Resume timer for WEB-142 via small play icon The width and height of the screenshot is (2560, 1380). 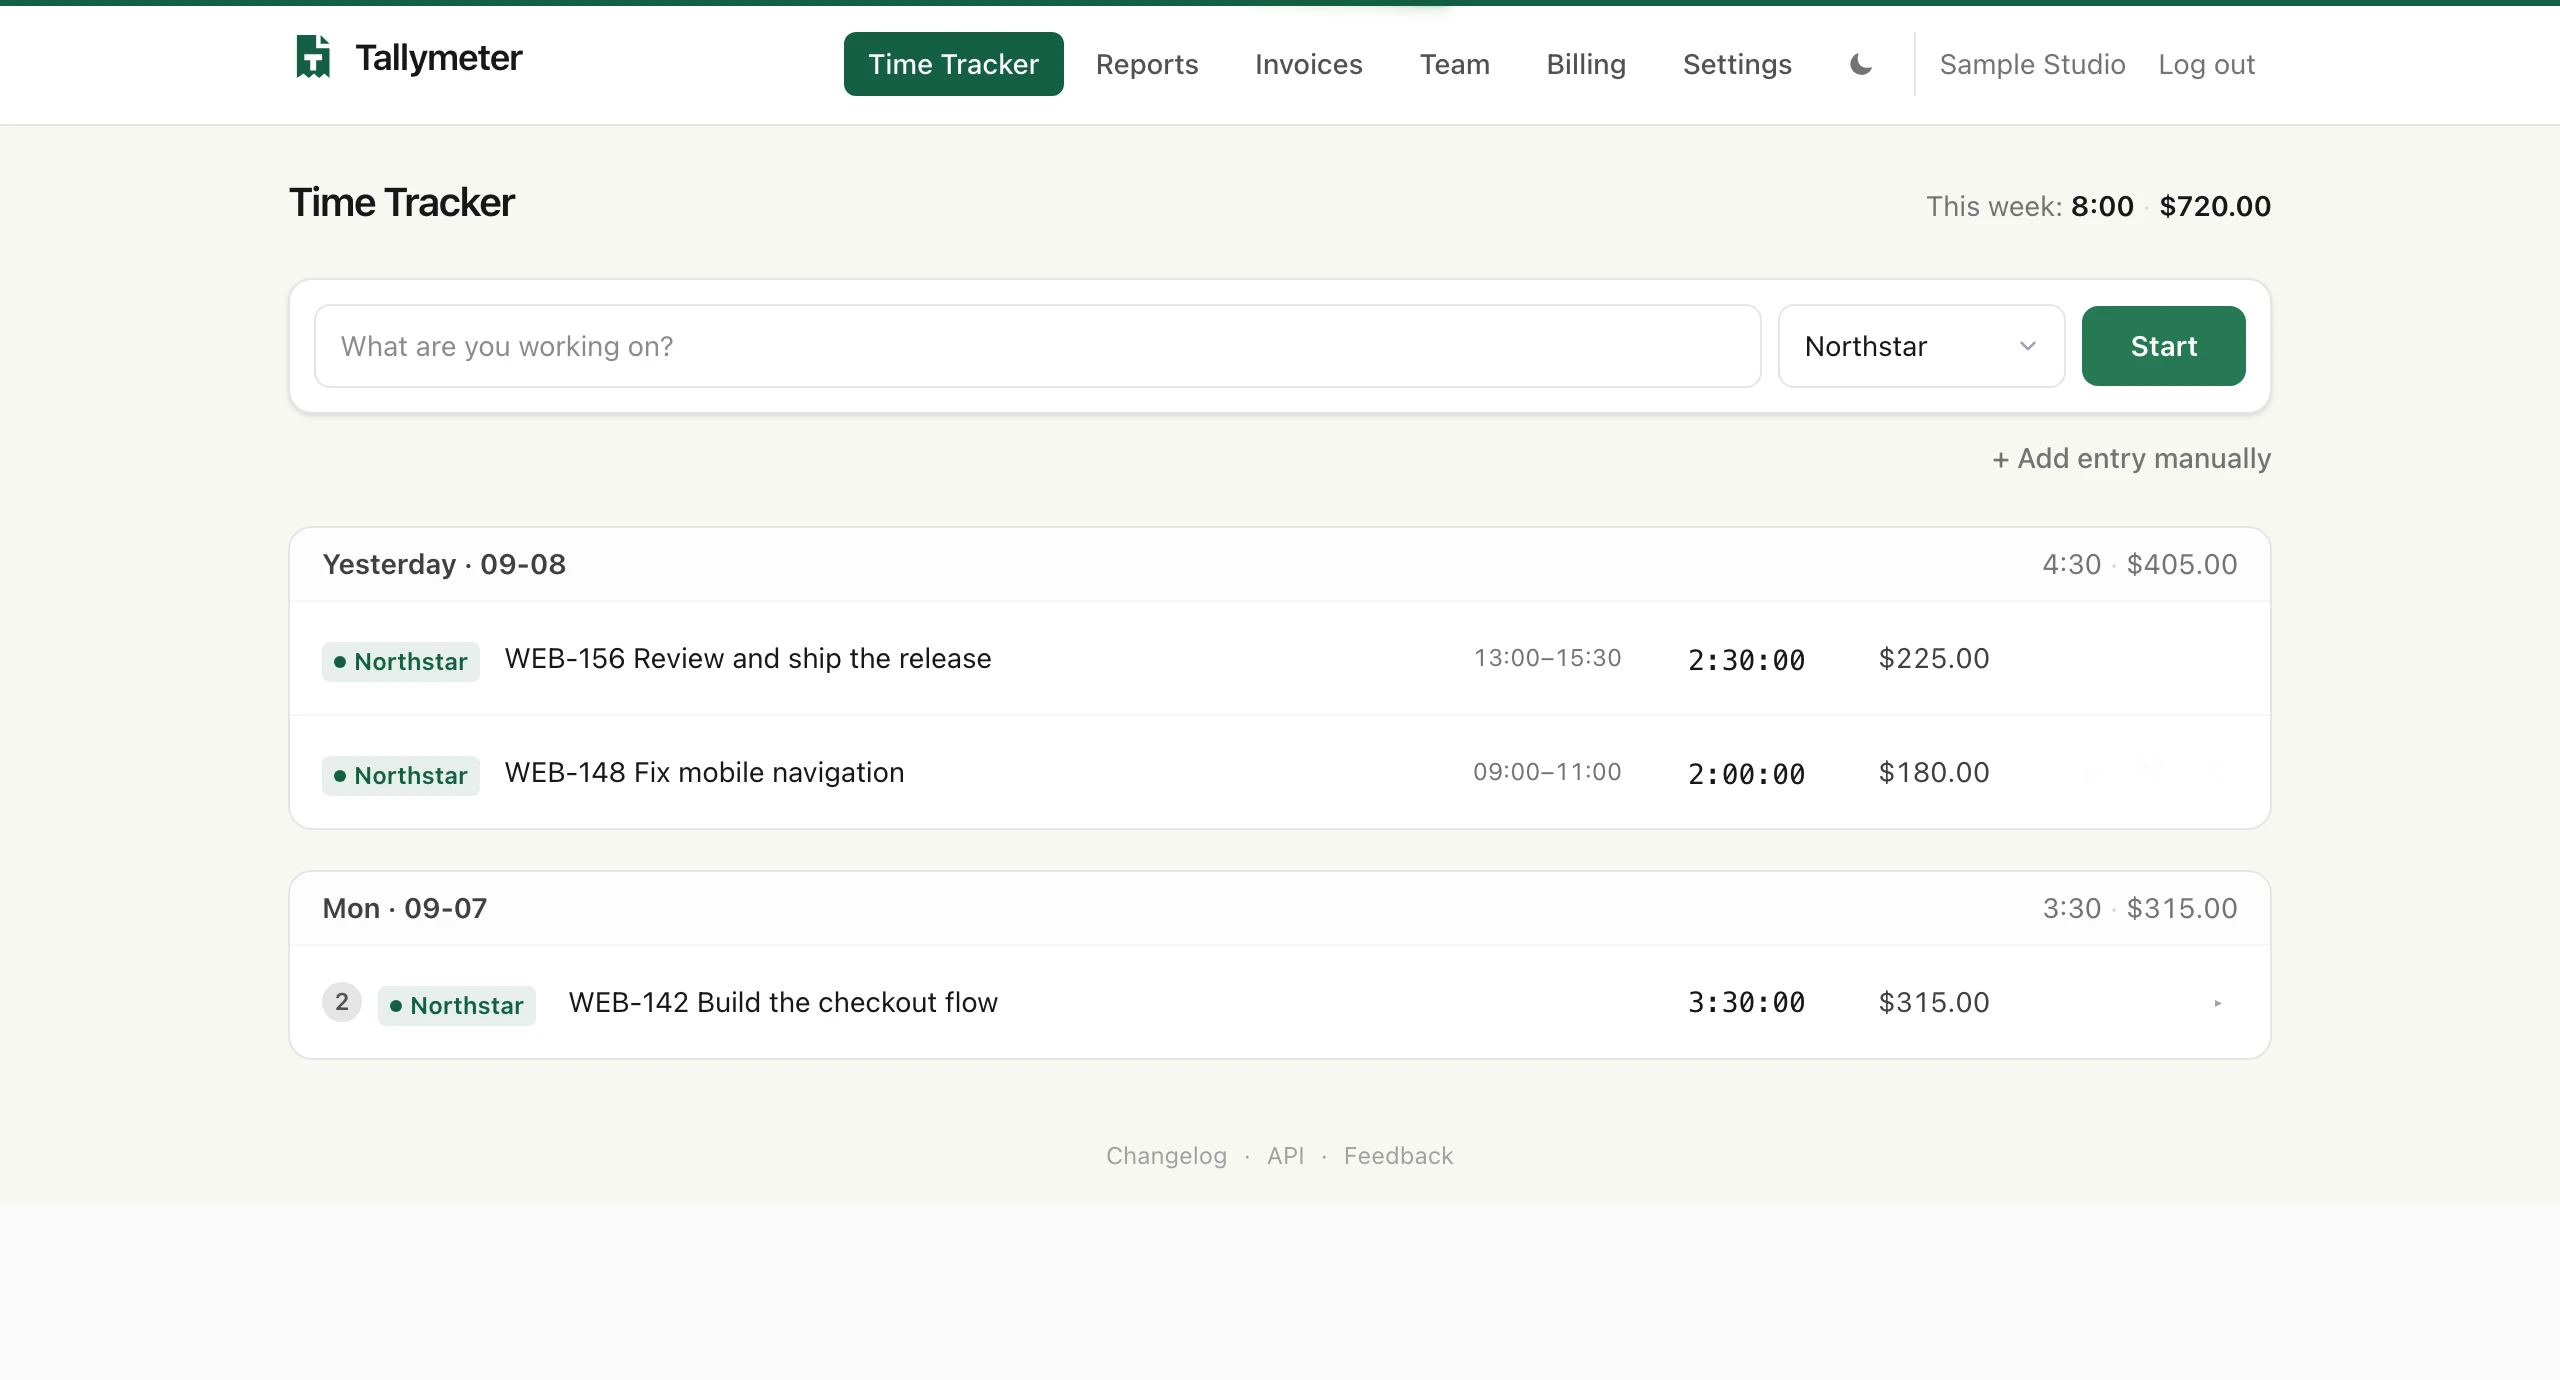click(2217, 1003)
